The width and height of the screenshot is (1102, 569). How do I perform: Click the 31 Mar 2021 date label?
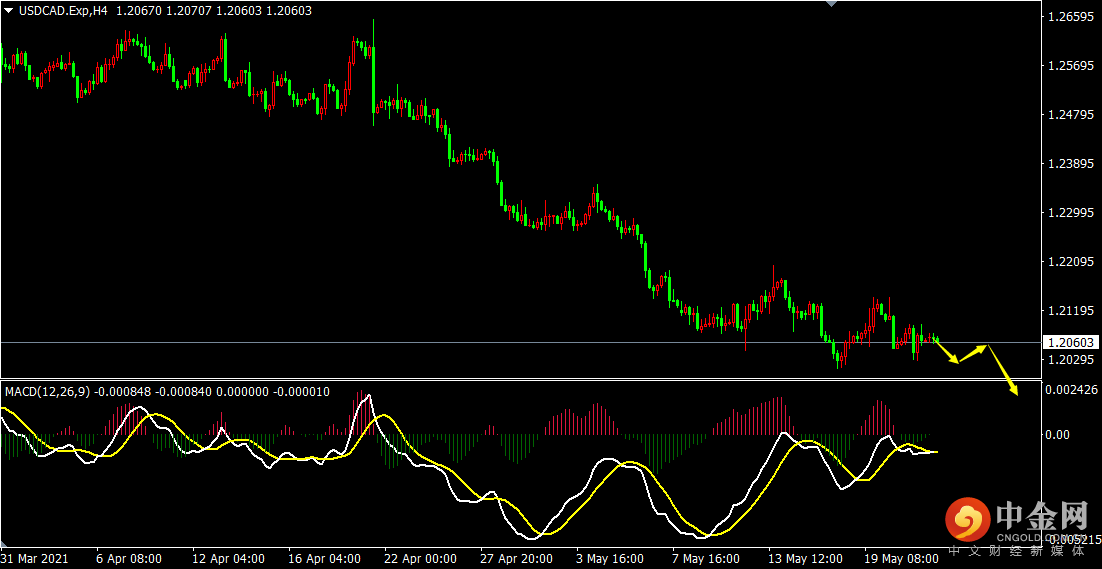(x=35, y=558)
